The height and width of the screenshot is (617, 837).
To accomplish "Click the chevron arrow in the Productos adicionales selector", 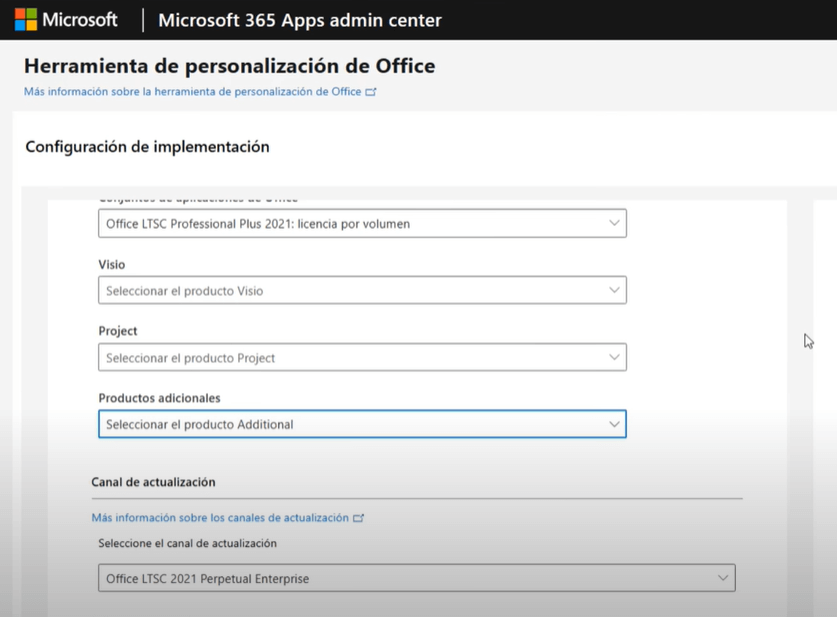I will point(614,424).
